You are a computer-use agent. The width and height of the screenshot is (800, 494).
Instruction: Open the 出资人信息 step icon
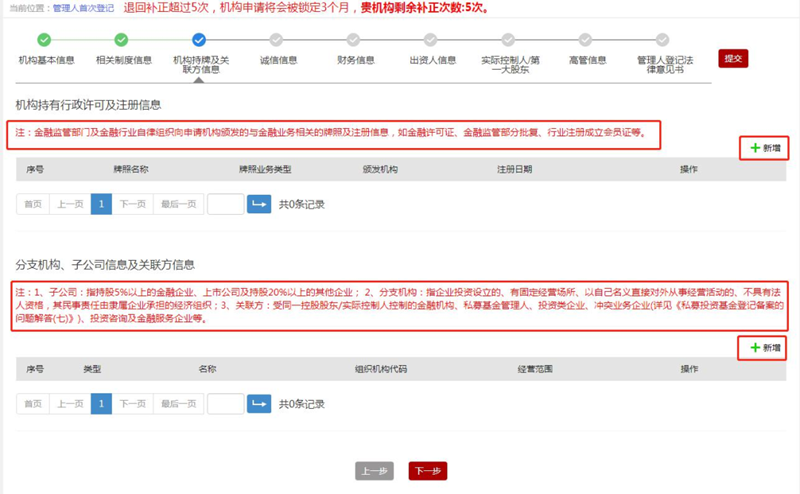pyautogui.click(x=431, y=40)
